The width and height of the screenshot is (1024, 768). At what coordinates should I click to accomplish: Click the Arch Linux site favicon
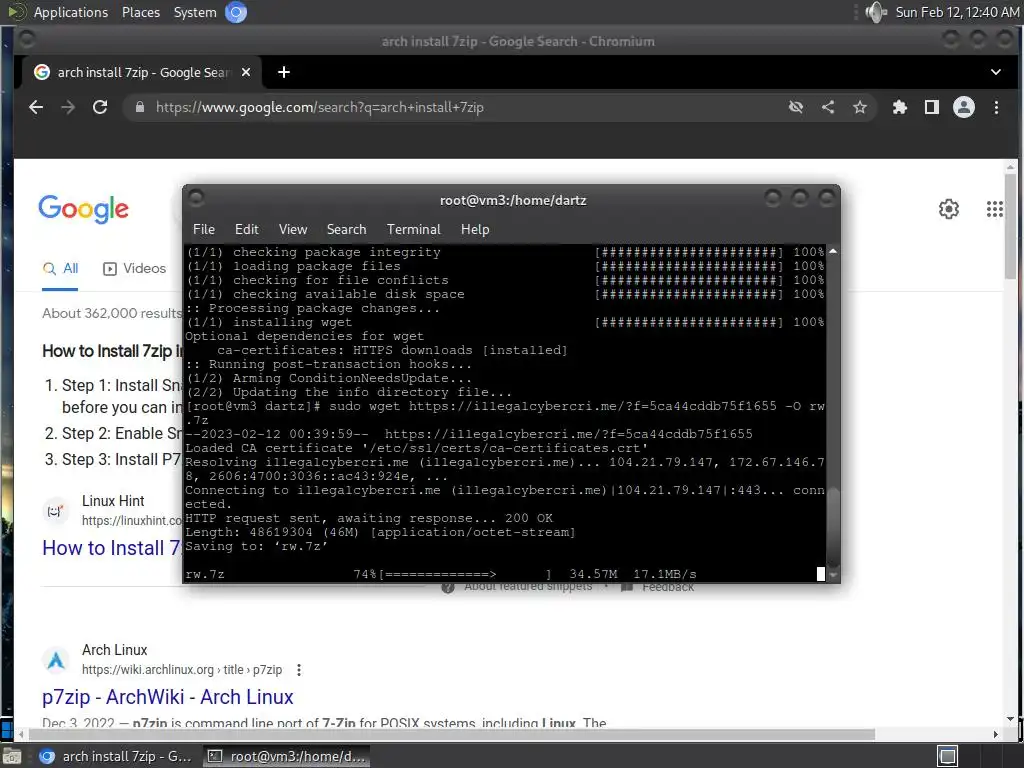pos(56,660)
